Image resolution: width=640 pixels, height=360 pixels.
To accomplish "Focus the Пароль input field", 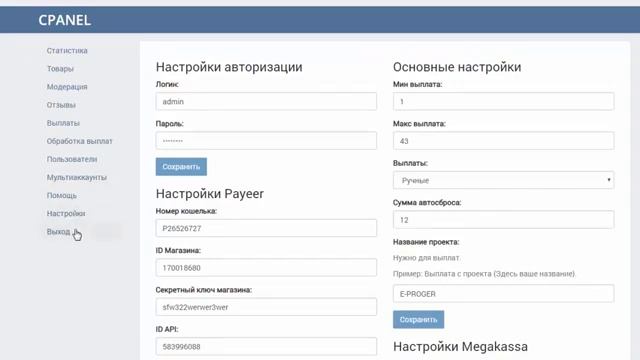I will 266,141.
